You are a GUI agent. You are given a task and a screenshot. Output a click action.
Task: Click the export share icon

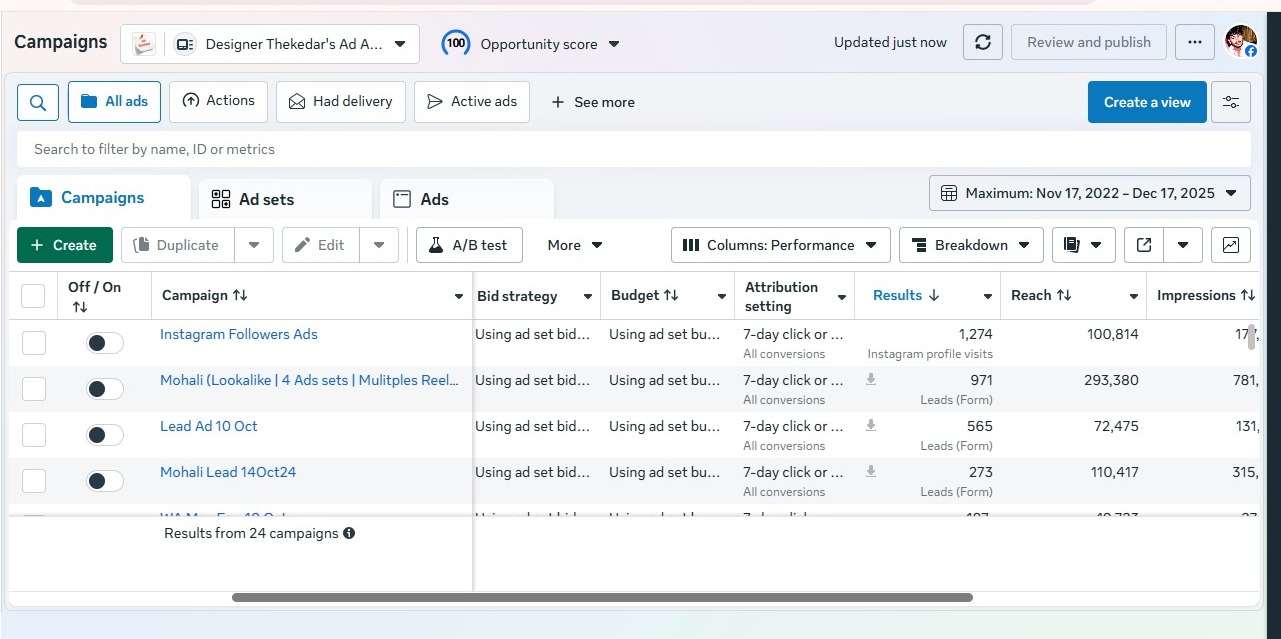(x=1144, y=245)
